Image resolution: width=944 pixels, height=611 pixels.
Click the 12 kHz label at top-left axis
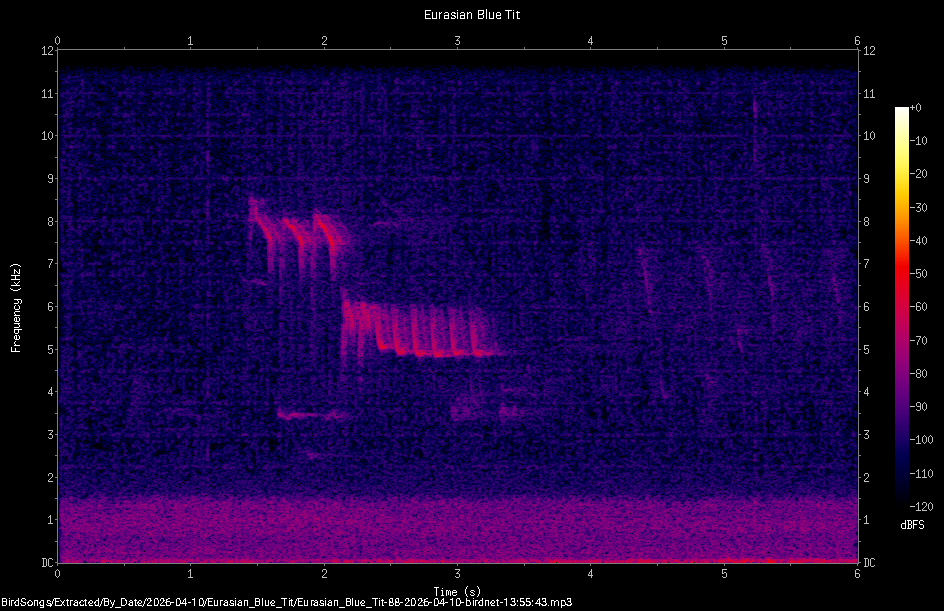[45, 52]
